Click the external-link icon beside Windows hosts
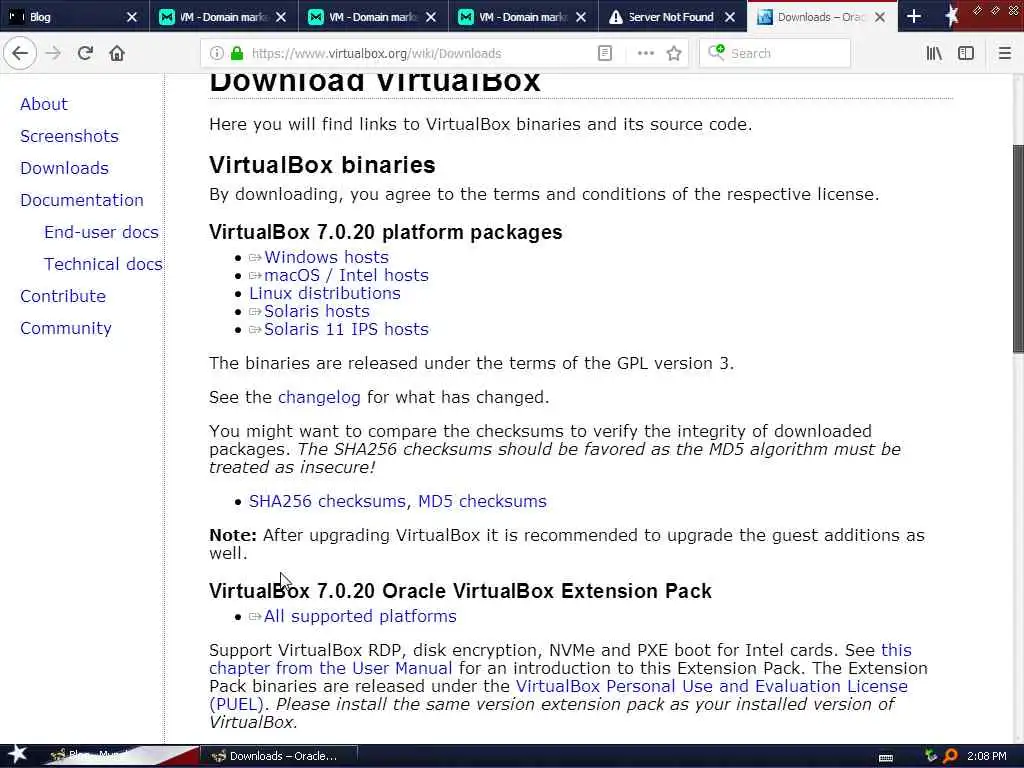 click(255, 258)
